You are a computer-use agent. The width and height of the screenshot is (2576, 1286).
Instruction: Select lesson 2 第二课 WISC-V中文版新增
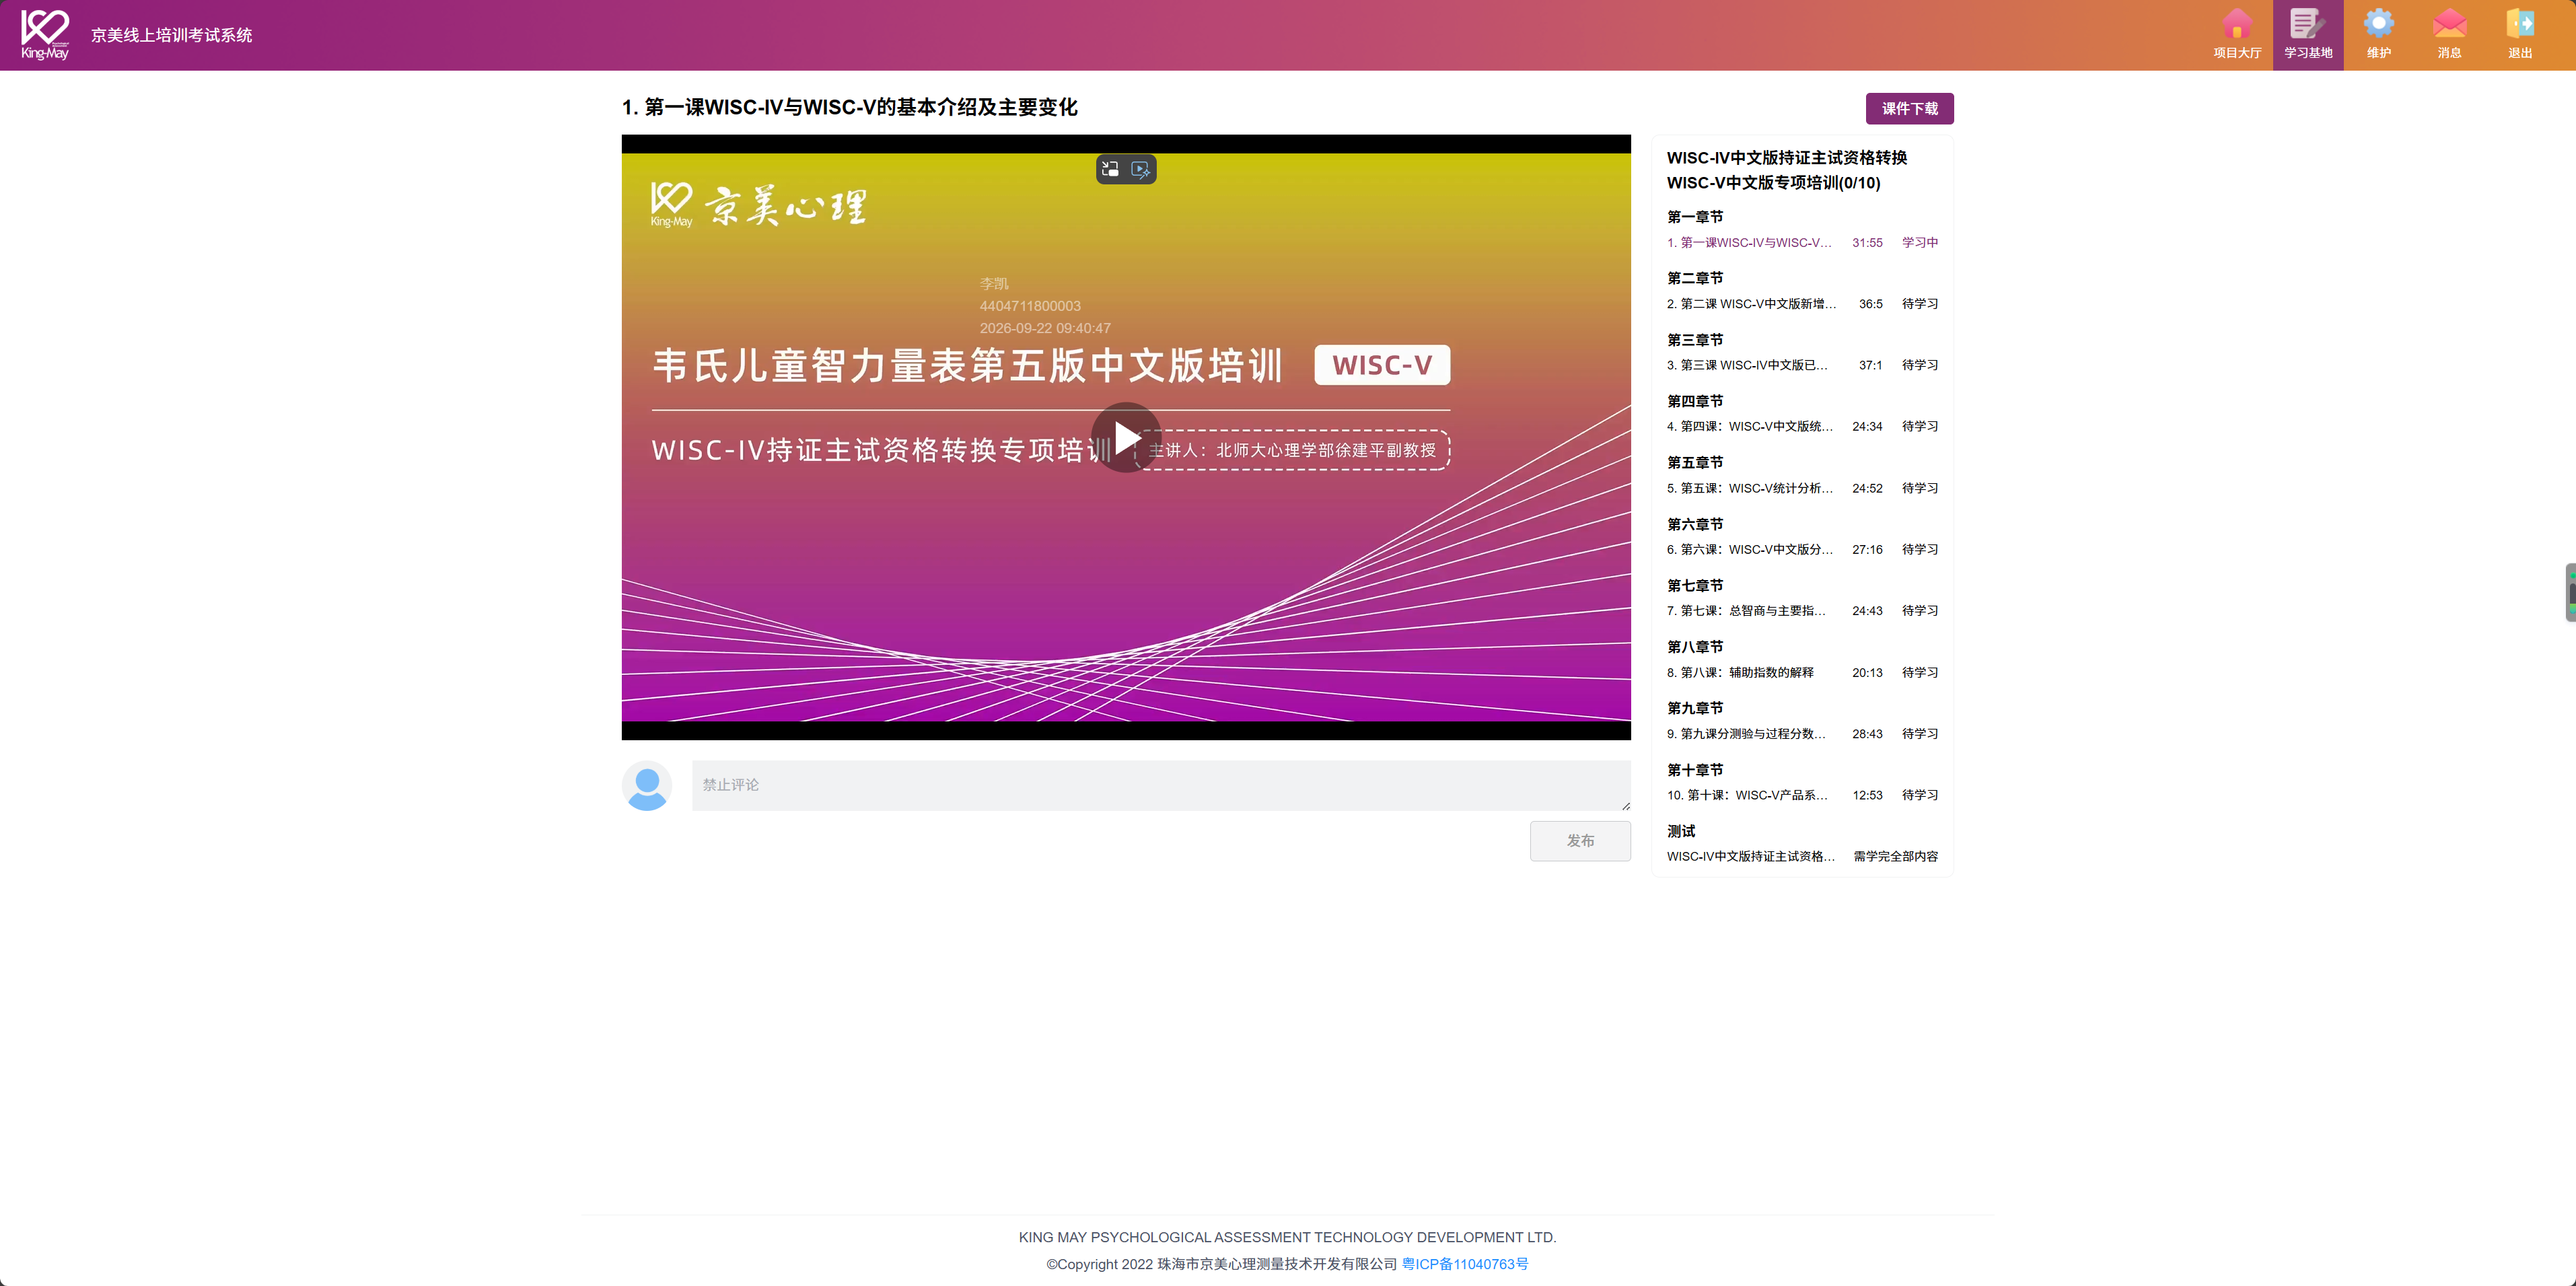pyautogui.click(x=1802, y=304)
